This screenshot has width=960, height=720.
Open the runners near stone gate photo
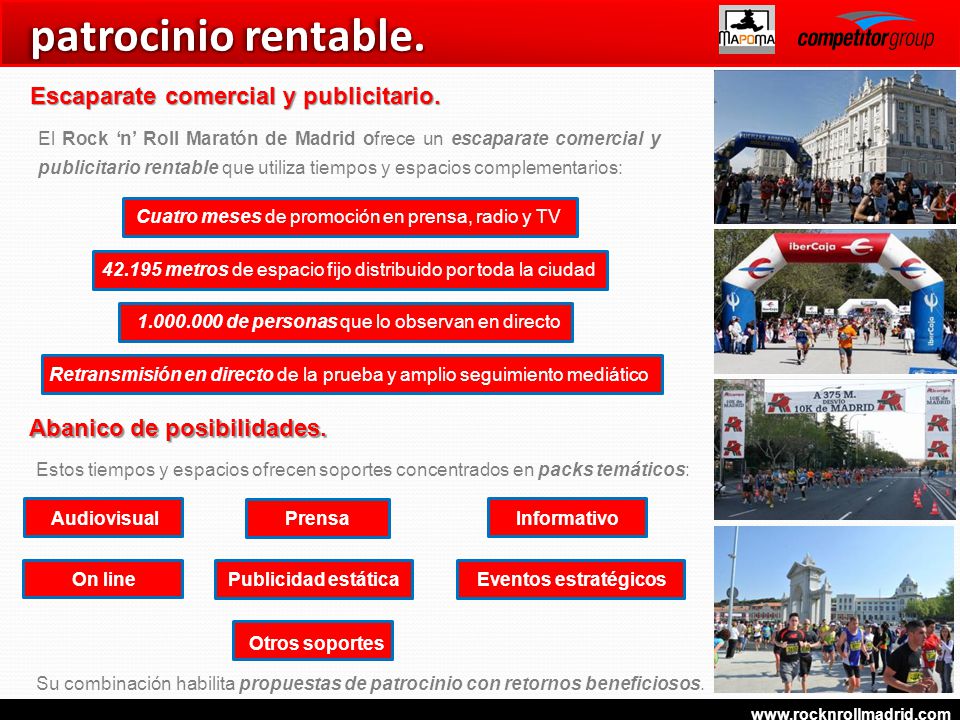coord(834,609)
